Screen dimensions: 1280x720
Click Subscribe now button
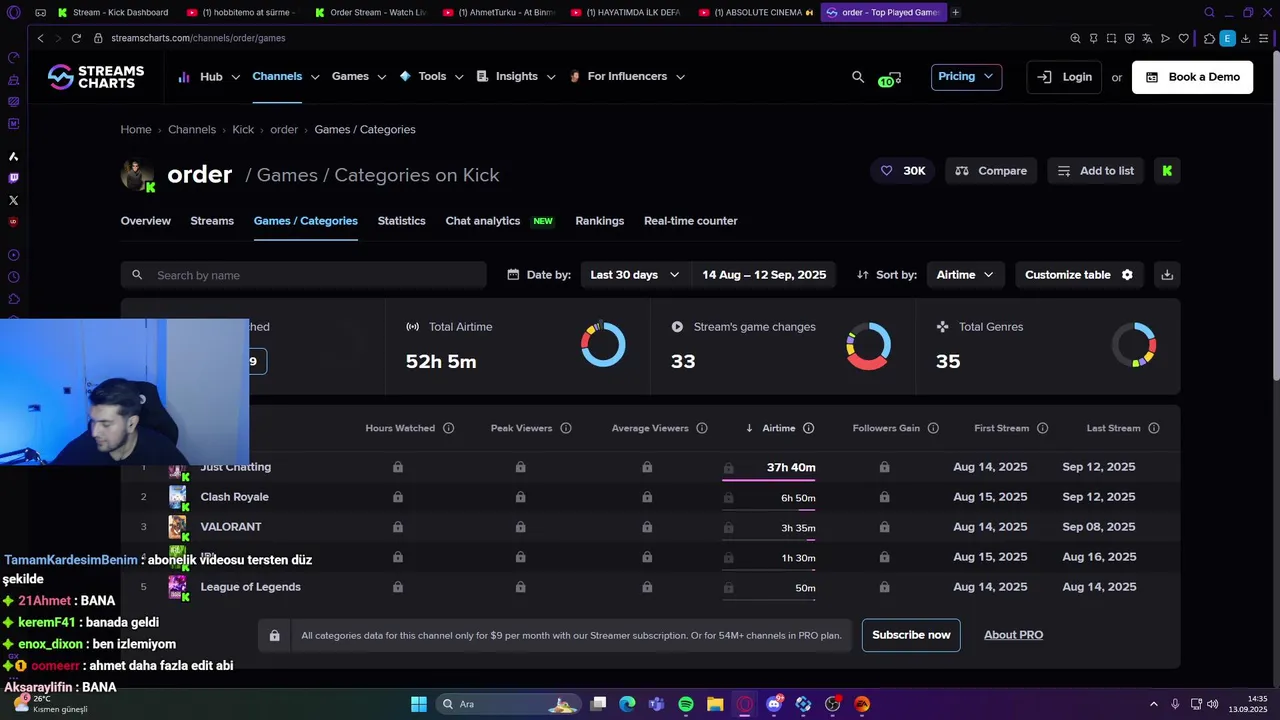click(911, 635)
